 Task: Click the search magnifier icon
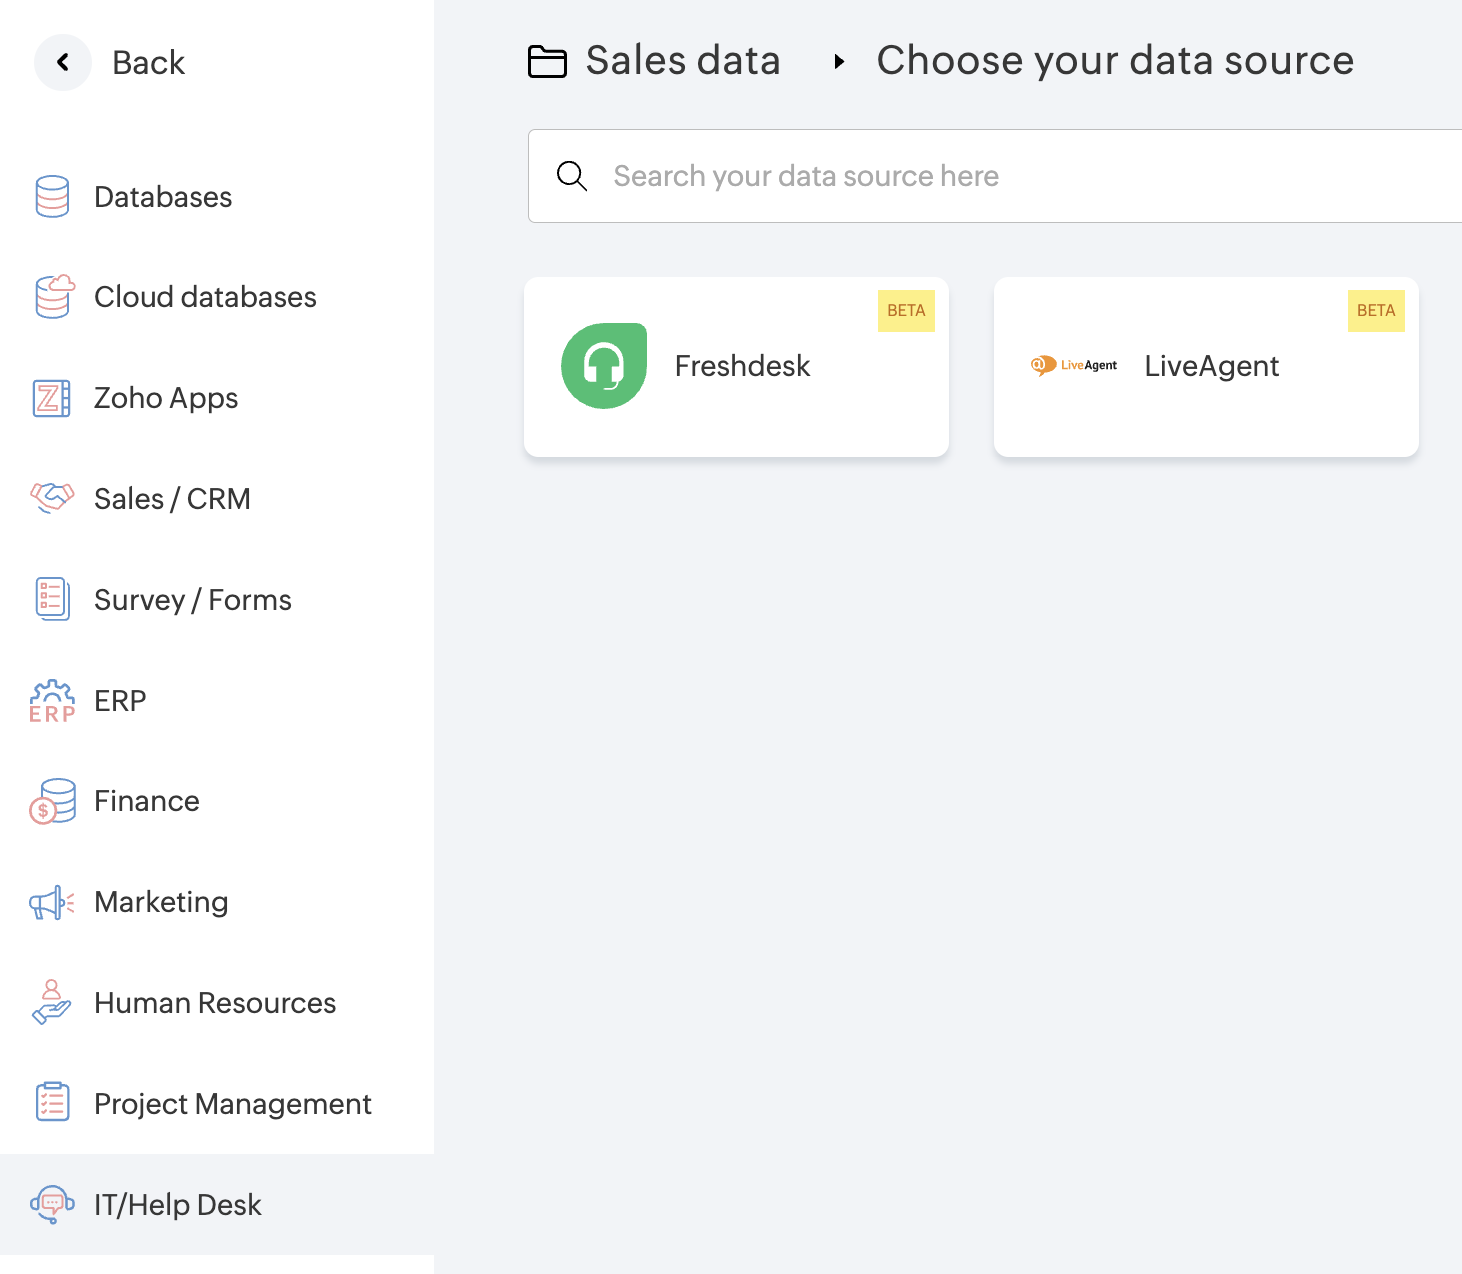[x=572, y=176]
